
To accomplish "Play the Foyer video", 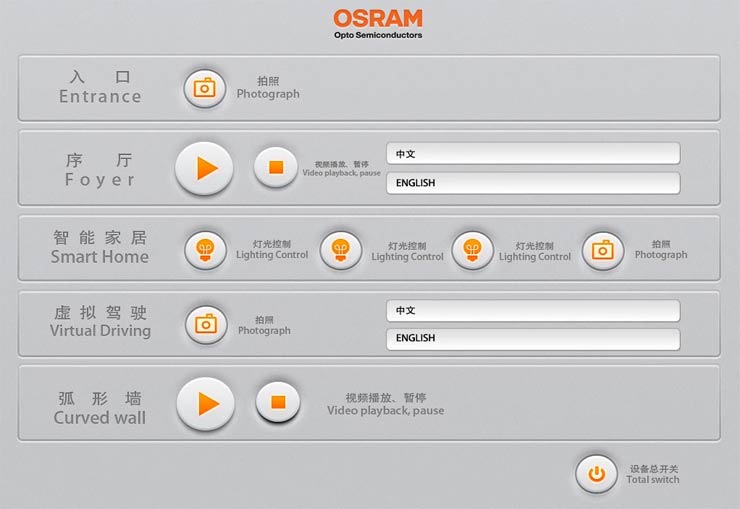I will point(204,168).
